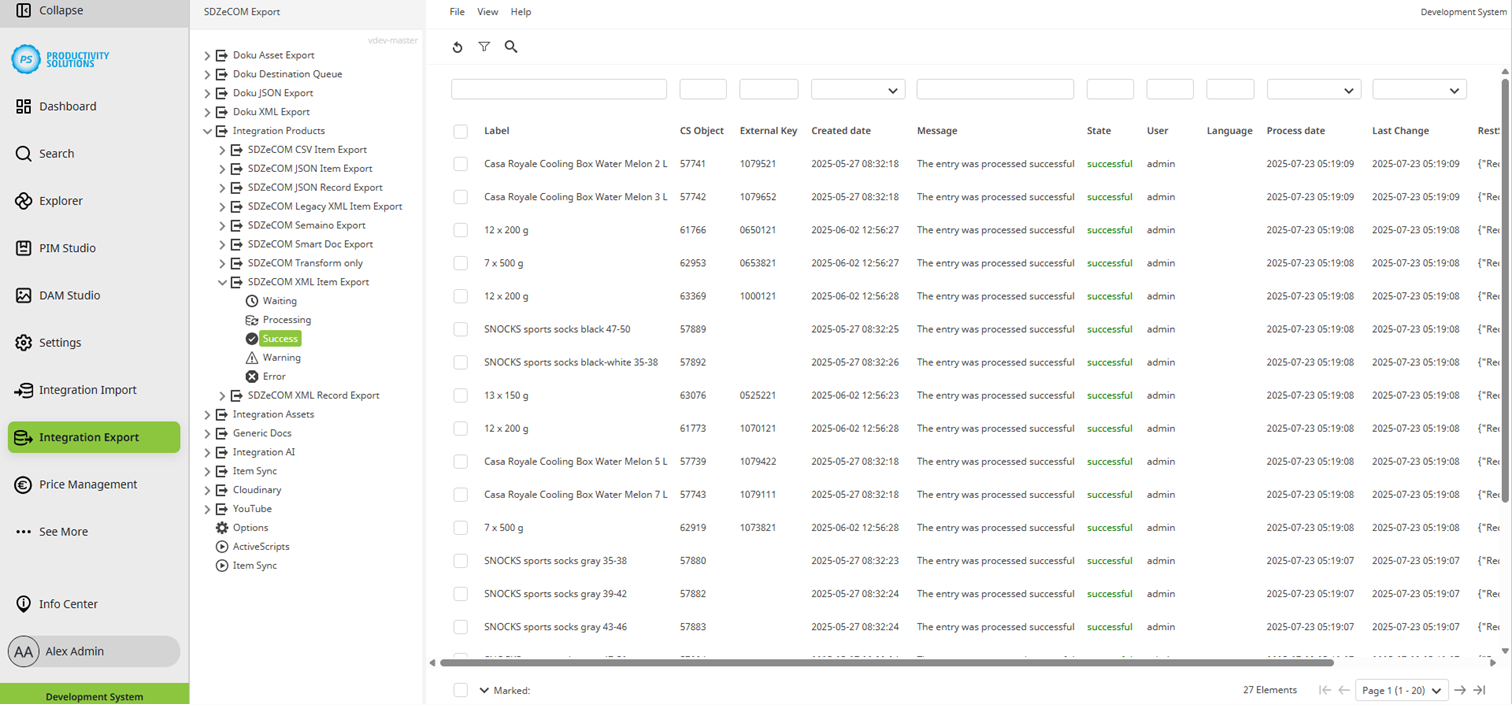Open the File menu
The width and height of the screenshot is (1512, 715).
click(457, 11)
